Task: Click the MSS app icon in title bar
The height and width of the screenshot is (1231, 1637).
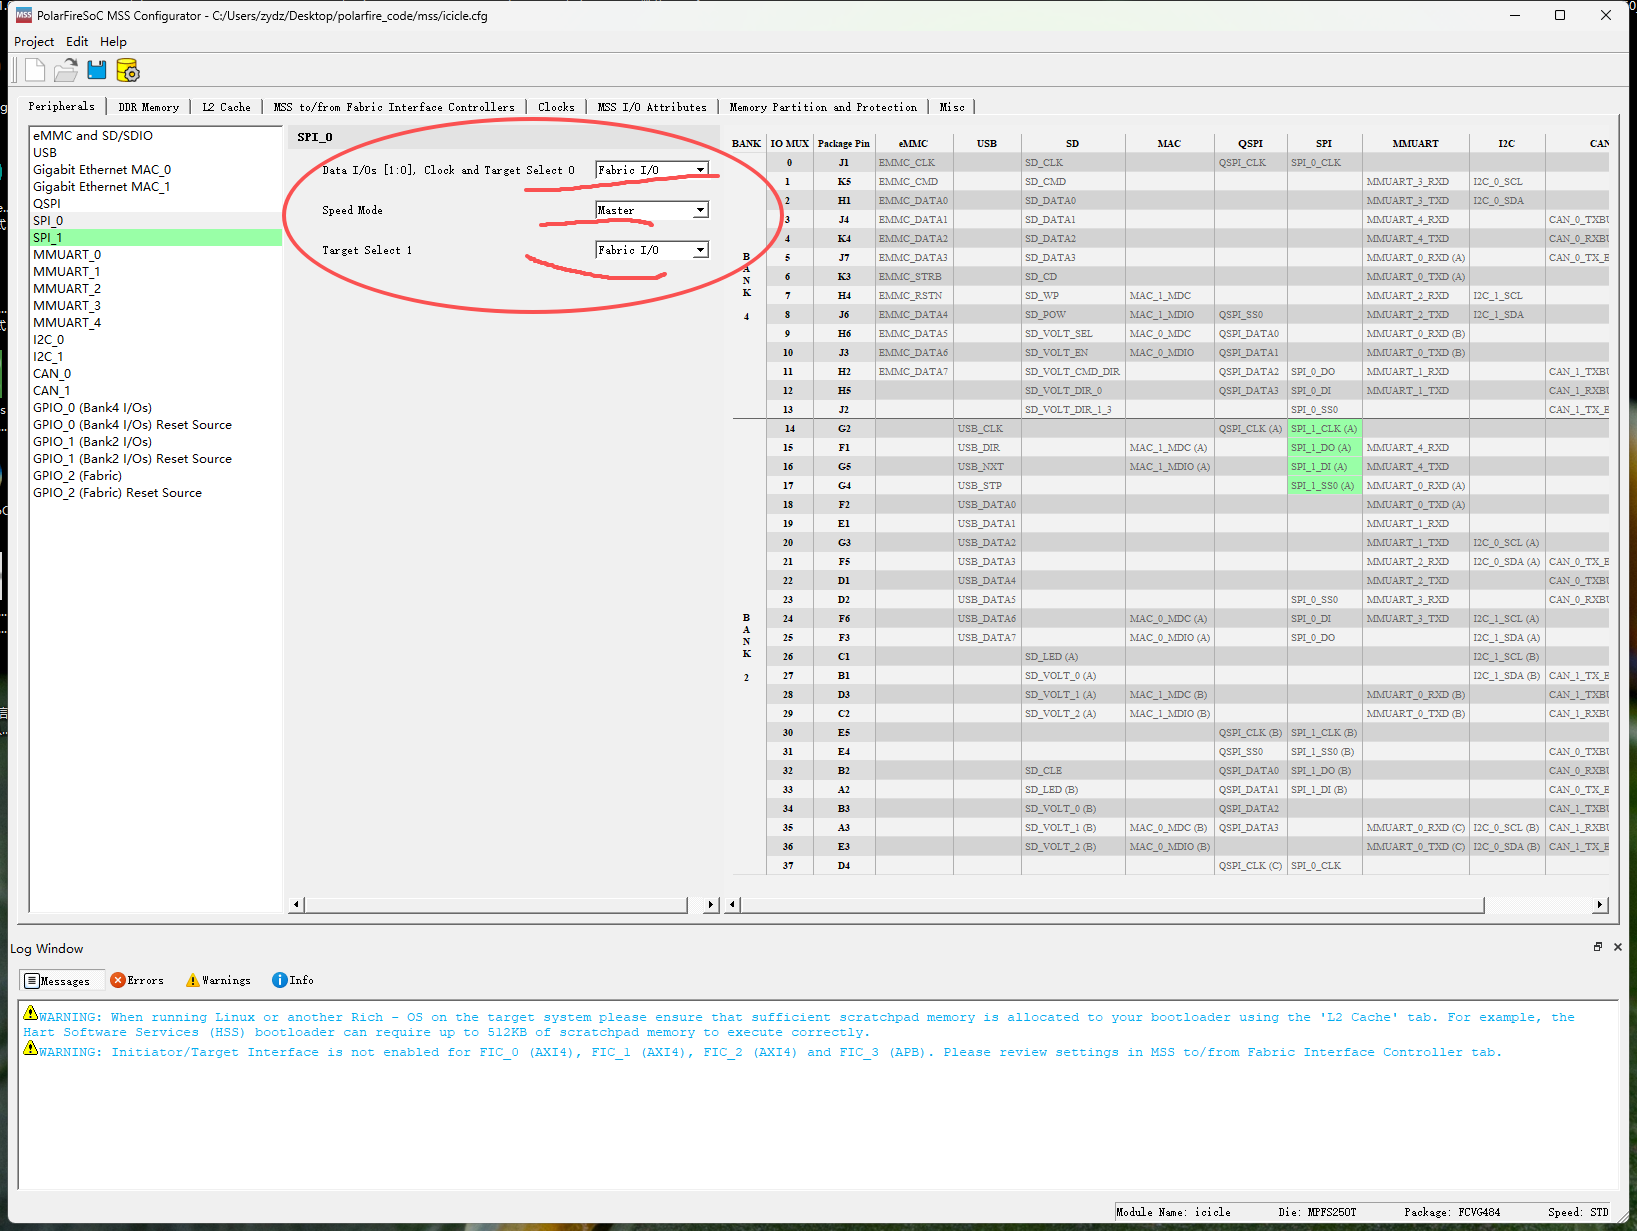Action: (23, 15)
